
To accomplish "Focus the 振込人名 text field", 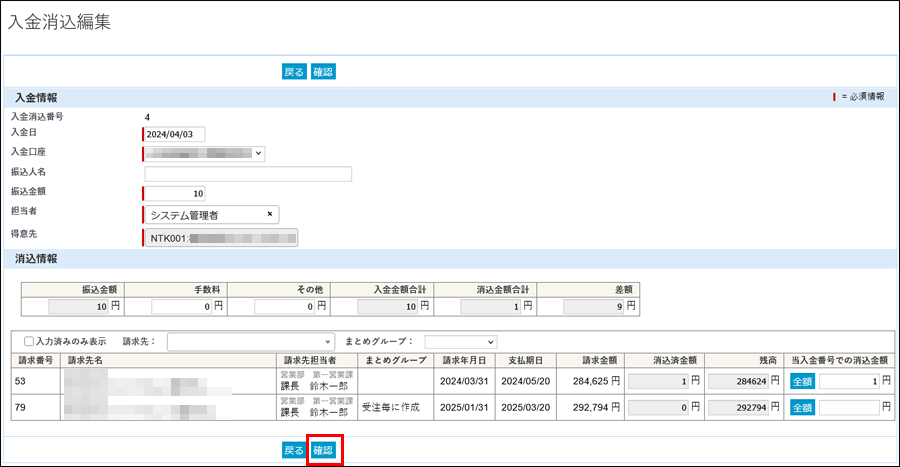I will point(248,174).
